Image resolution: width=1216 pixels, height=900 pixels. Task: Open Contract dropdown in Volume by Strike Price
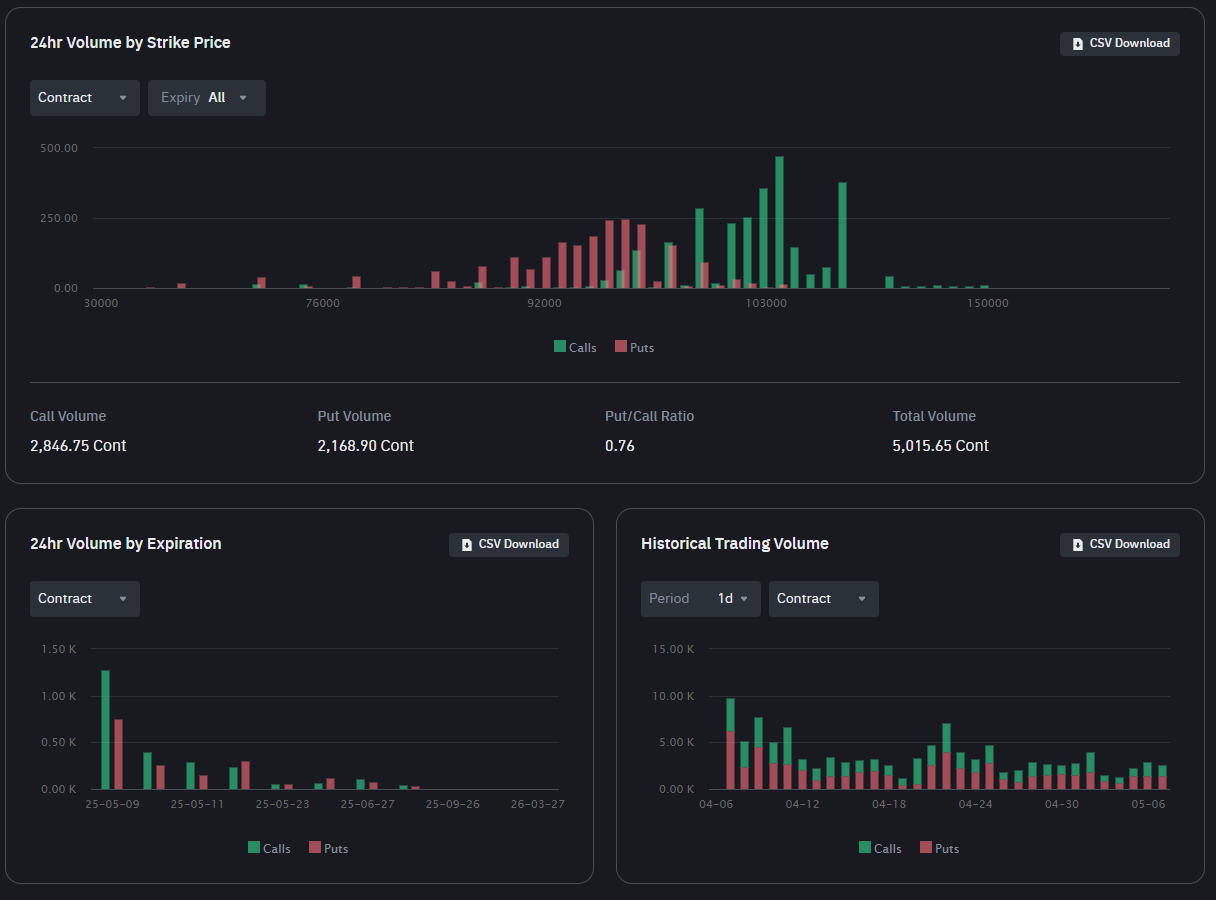[84, 98]
